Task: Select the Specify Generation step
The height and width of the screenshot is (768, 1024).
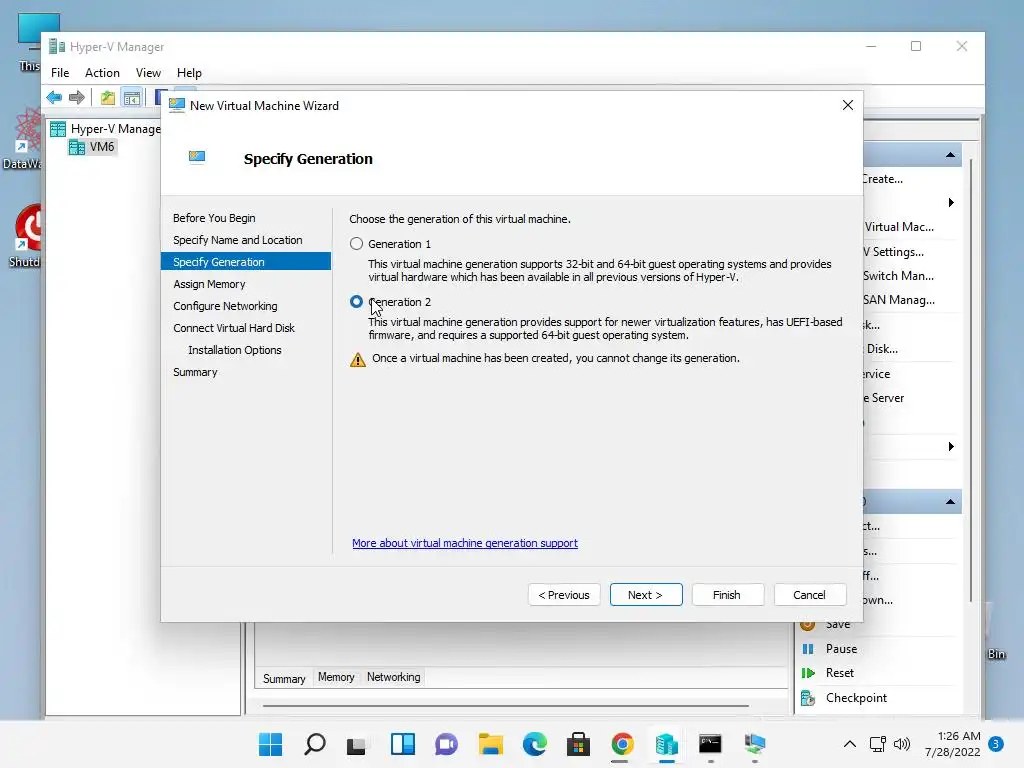Action: [x=246, y=262]
